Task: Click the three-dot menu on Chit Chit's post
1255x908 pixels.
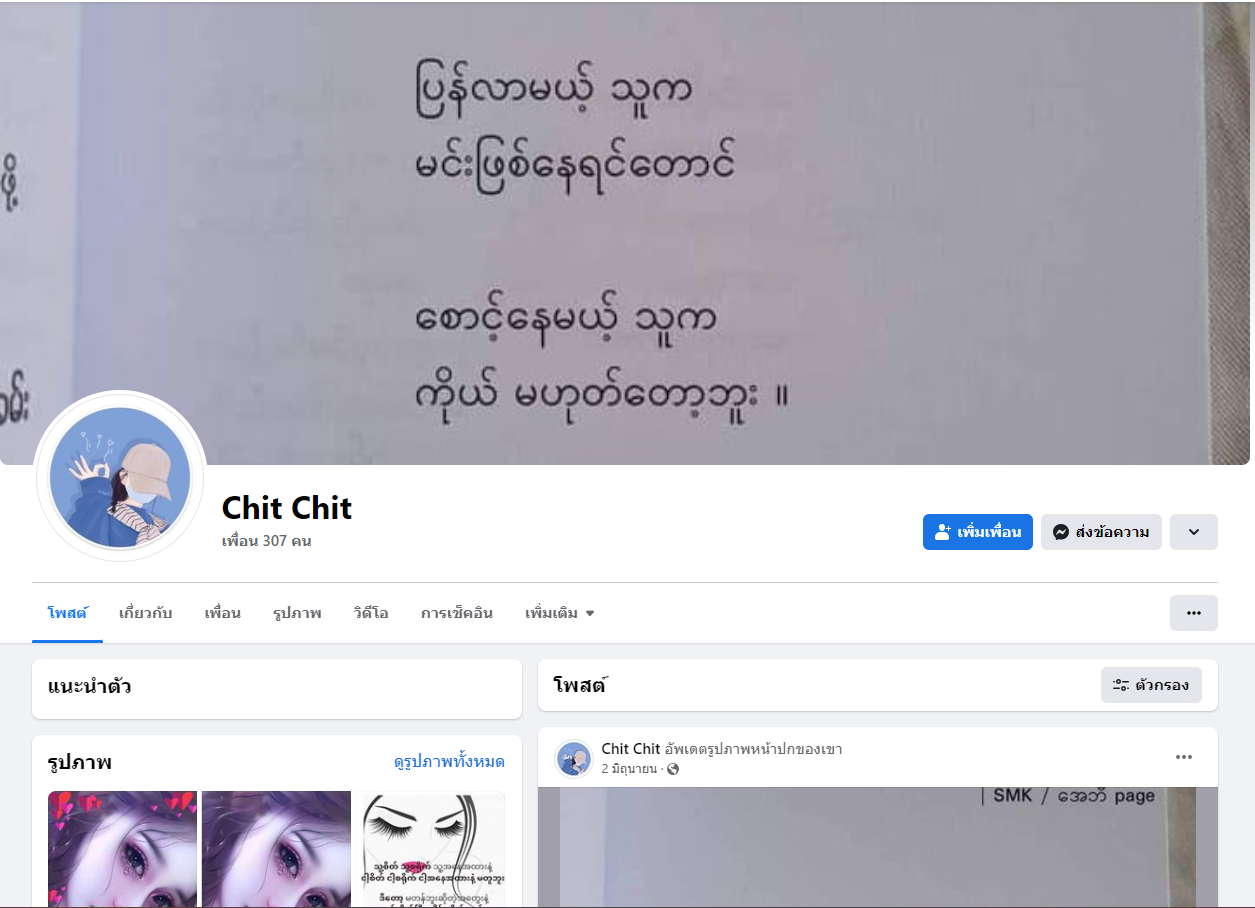Action: (x=1184, y=757)
